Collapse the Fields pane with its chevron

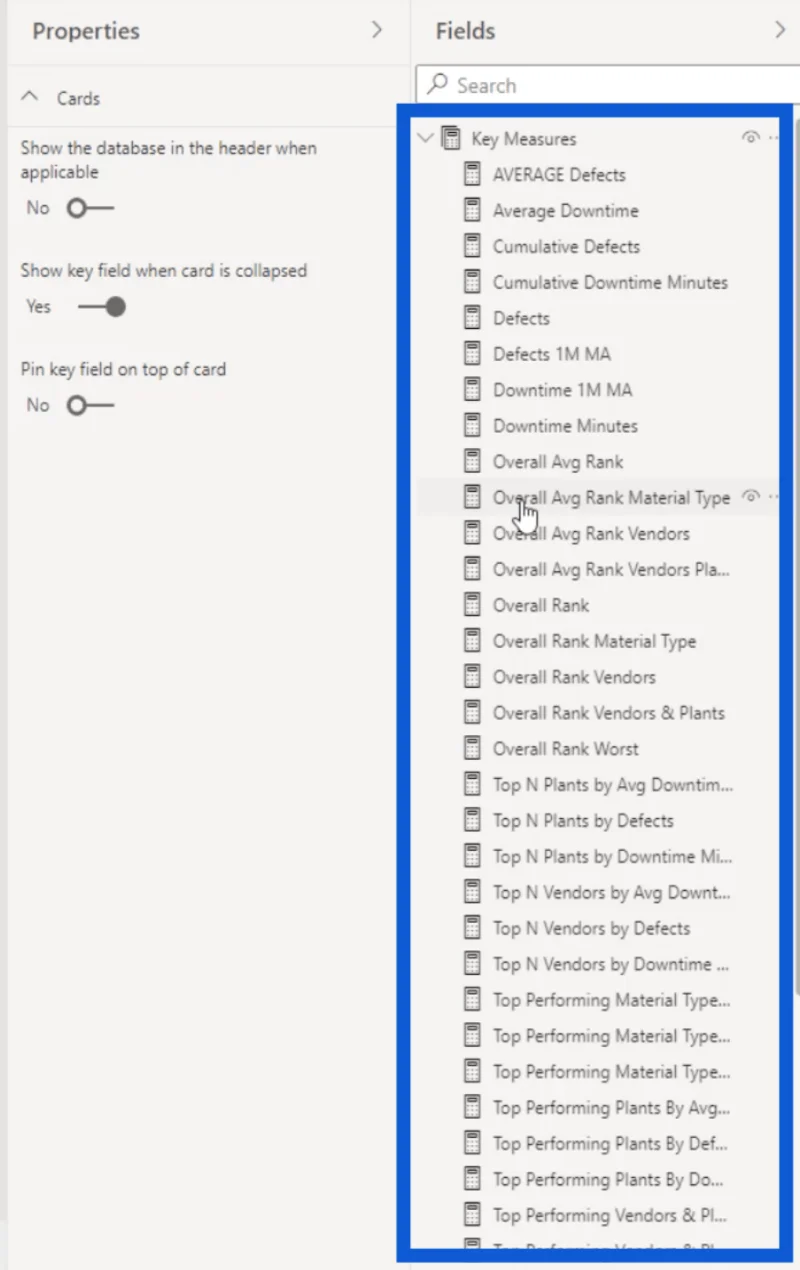(x=780, y=30)
